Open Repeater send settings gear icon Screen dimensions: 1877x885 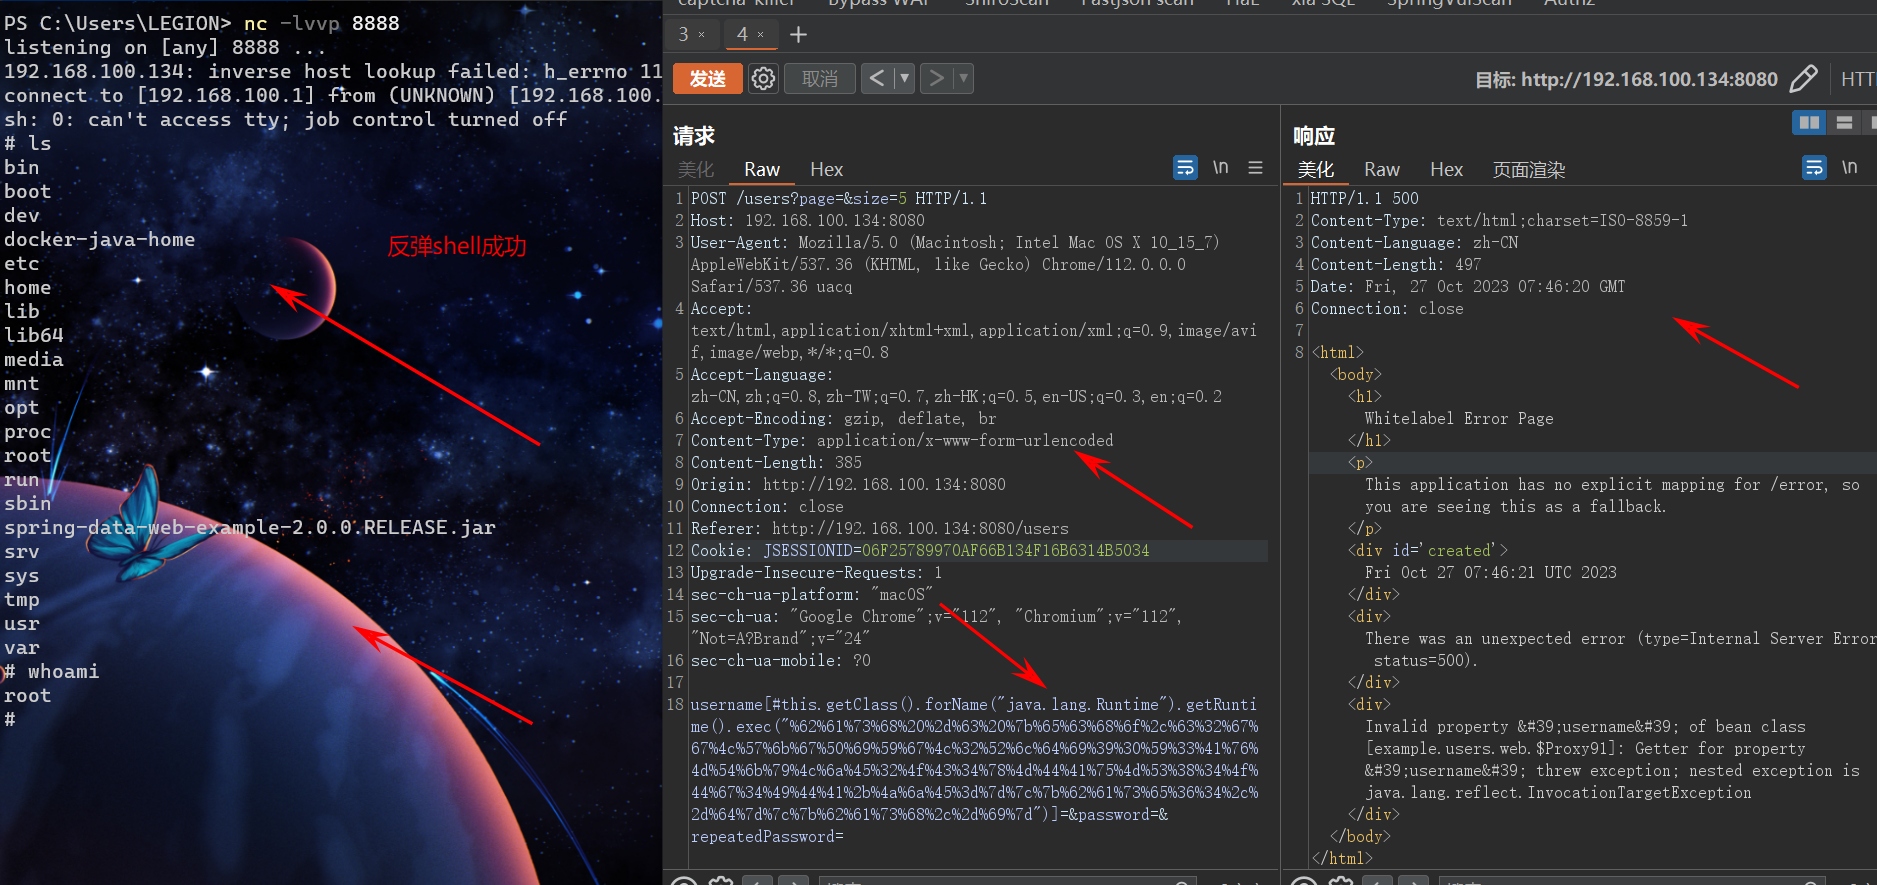[x=763, y=78]
